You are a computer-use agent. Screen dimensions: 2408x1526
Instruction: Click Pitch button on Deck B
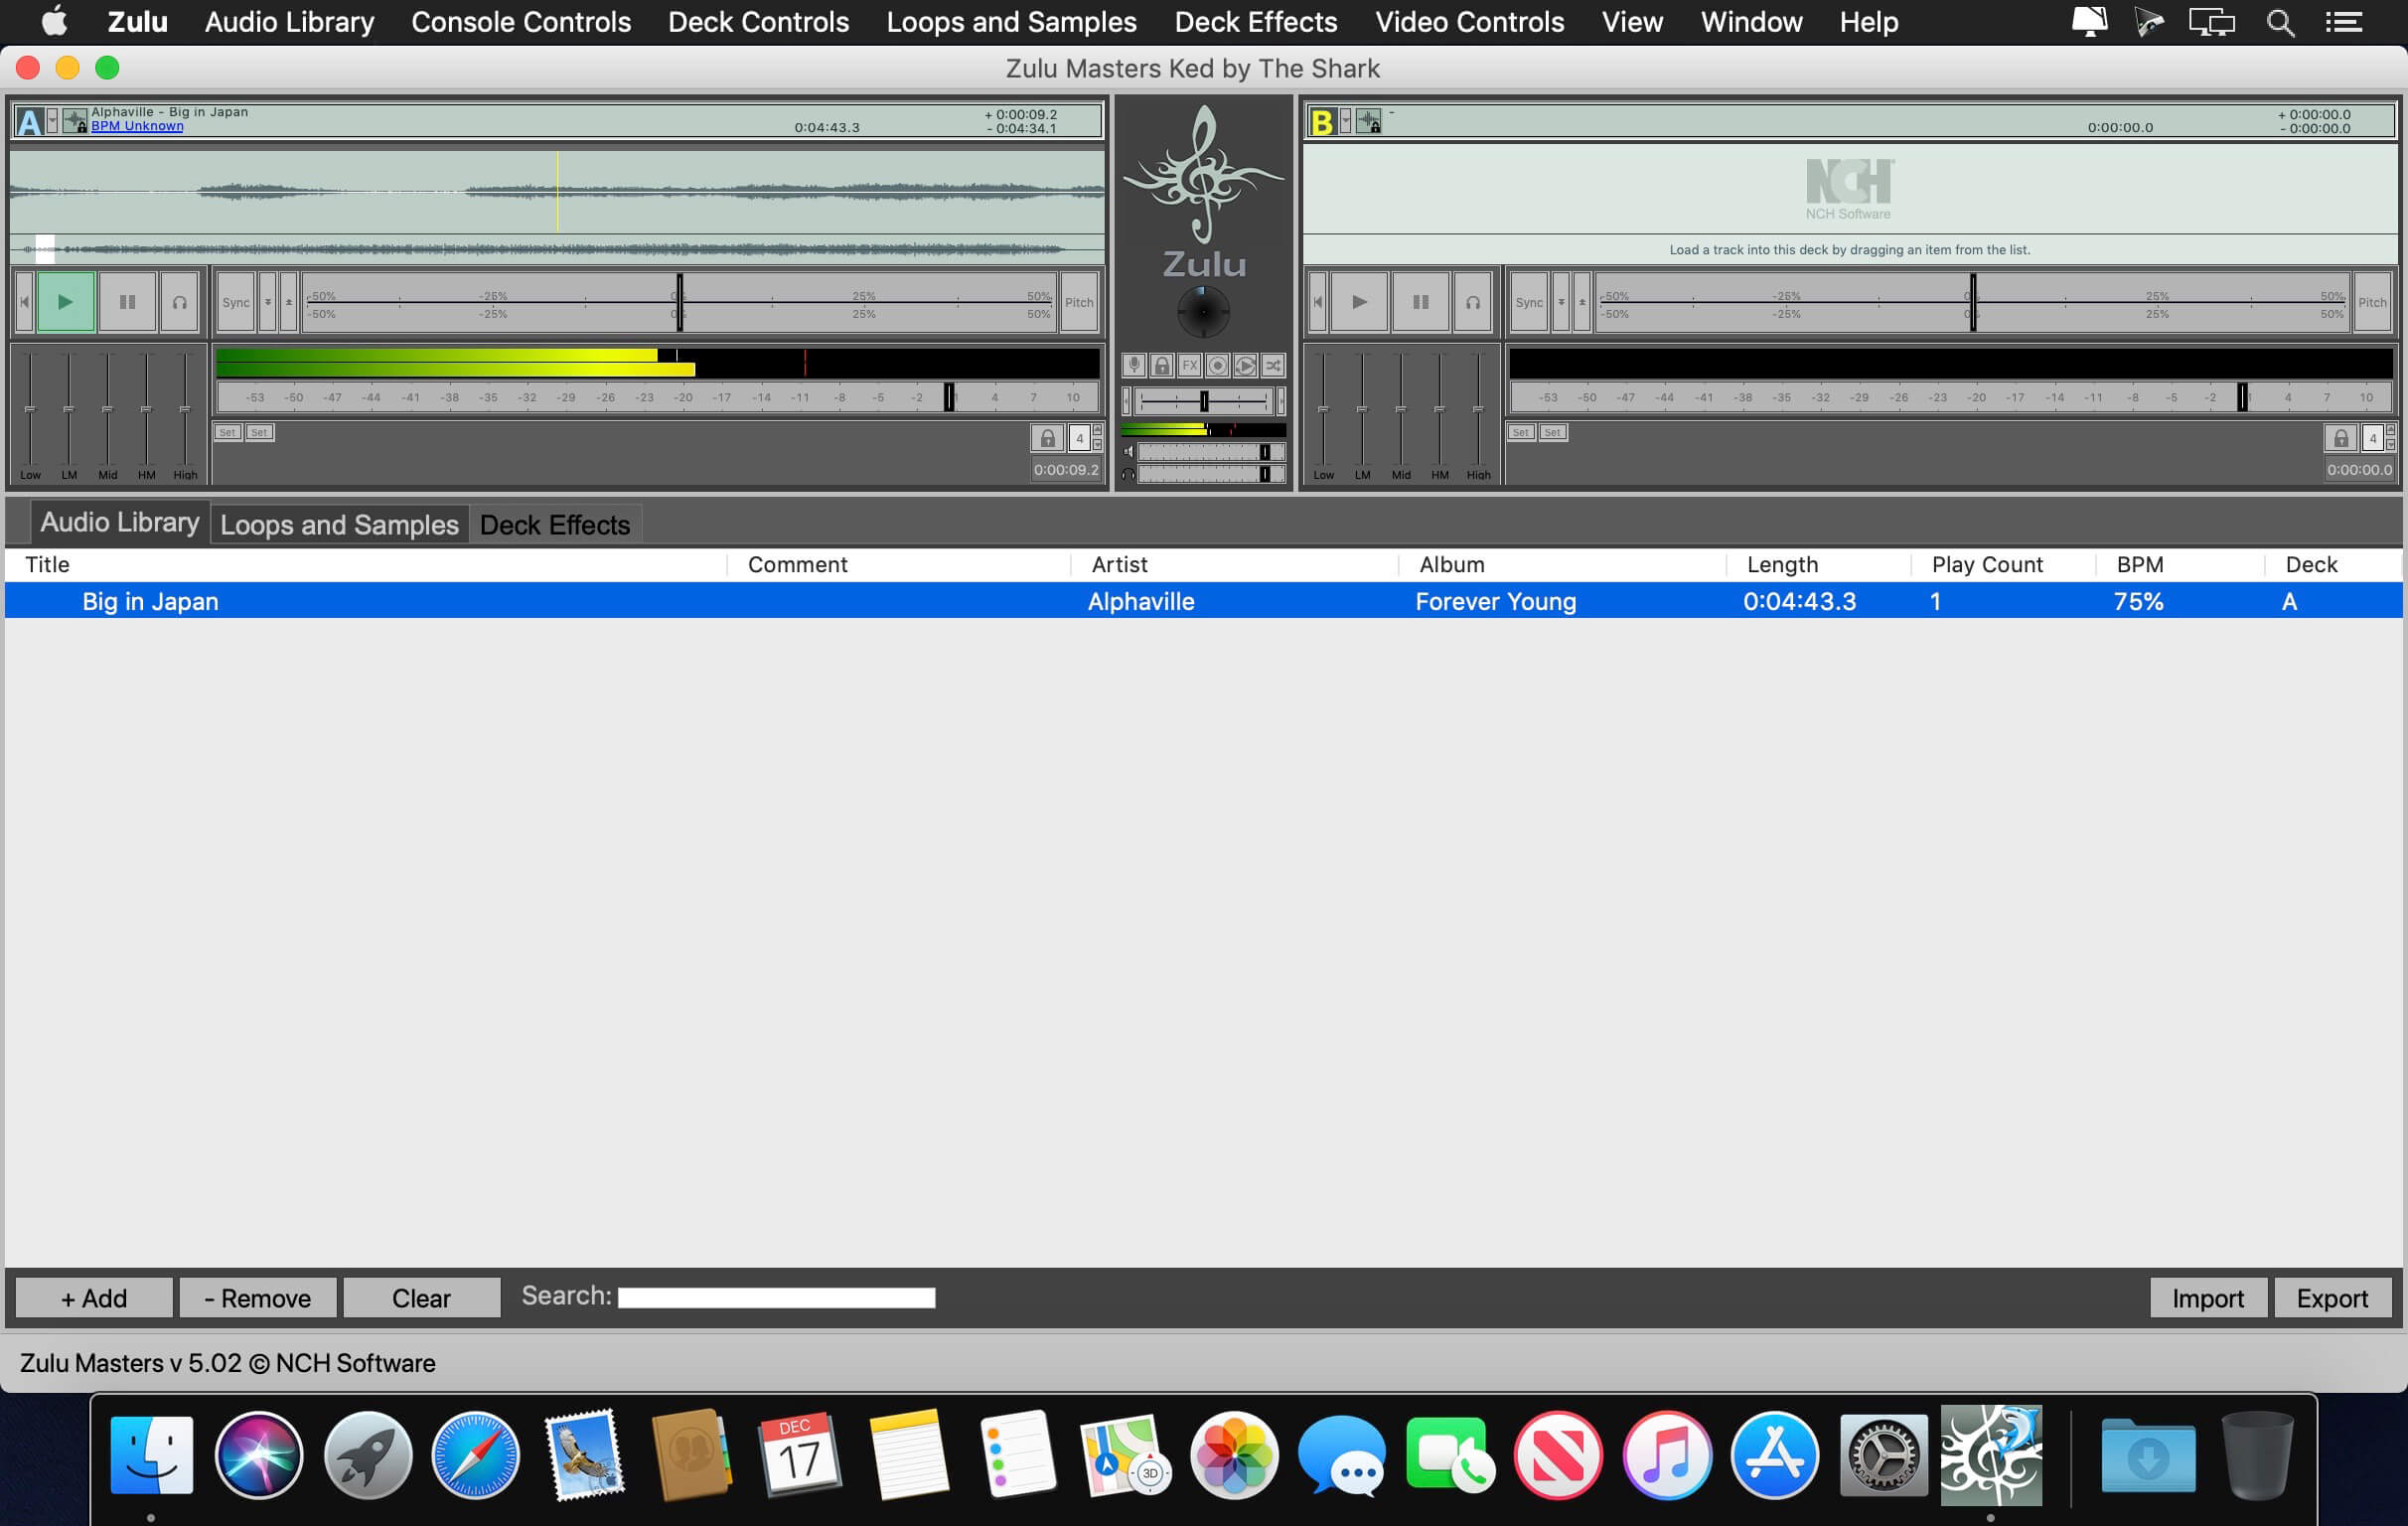click(x=2372, y=302)
